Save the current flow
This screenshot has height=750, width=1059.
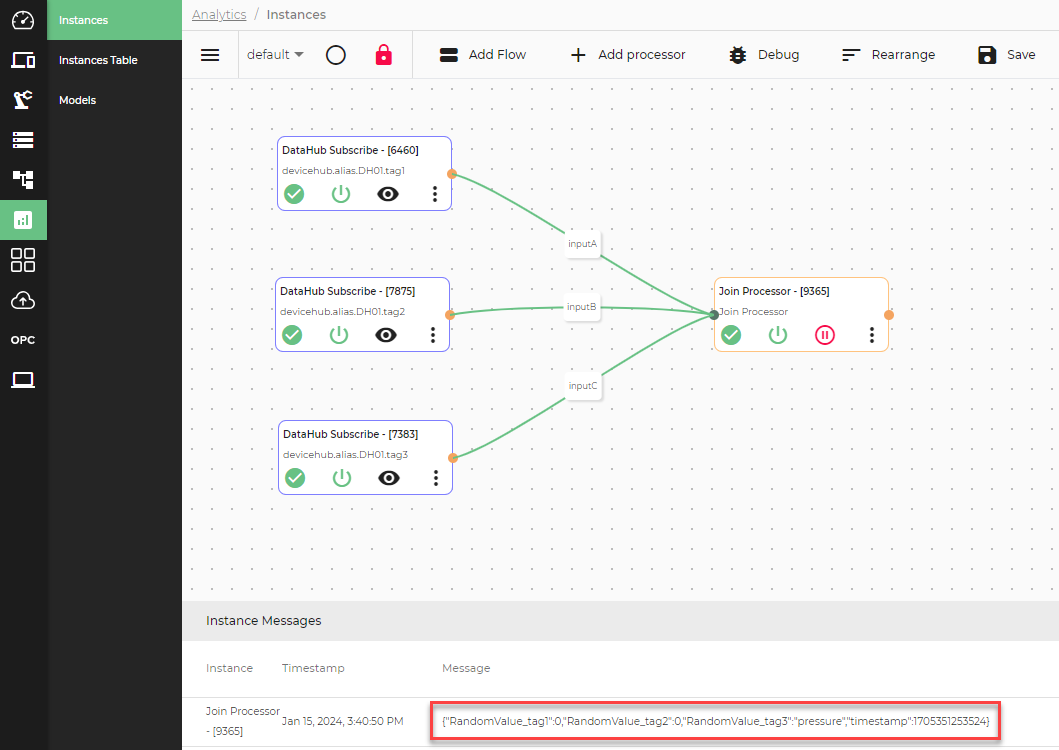(1006, 55)
